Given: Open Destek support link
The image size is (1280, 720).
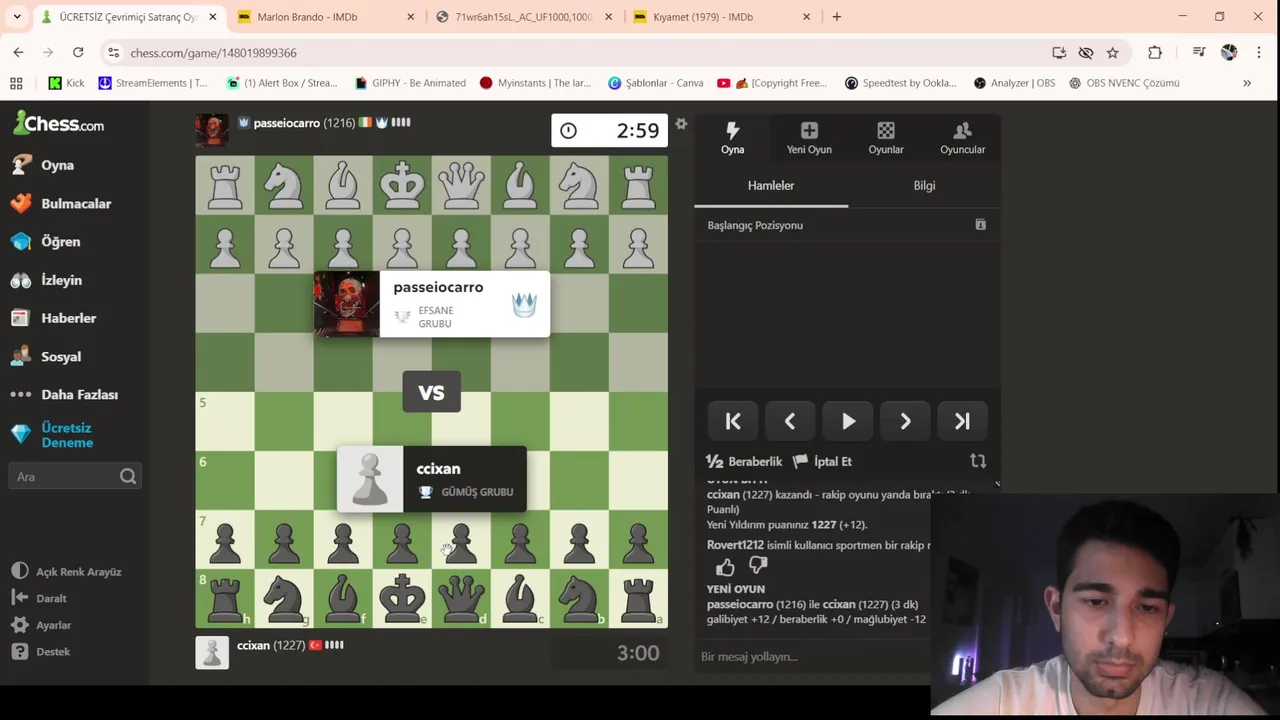Looking at the screenshot, I should pos(41,651).
